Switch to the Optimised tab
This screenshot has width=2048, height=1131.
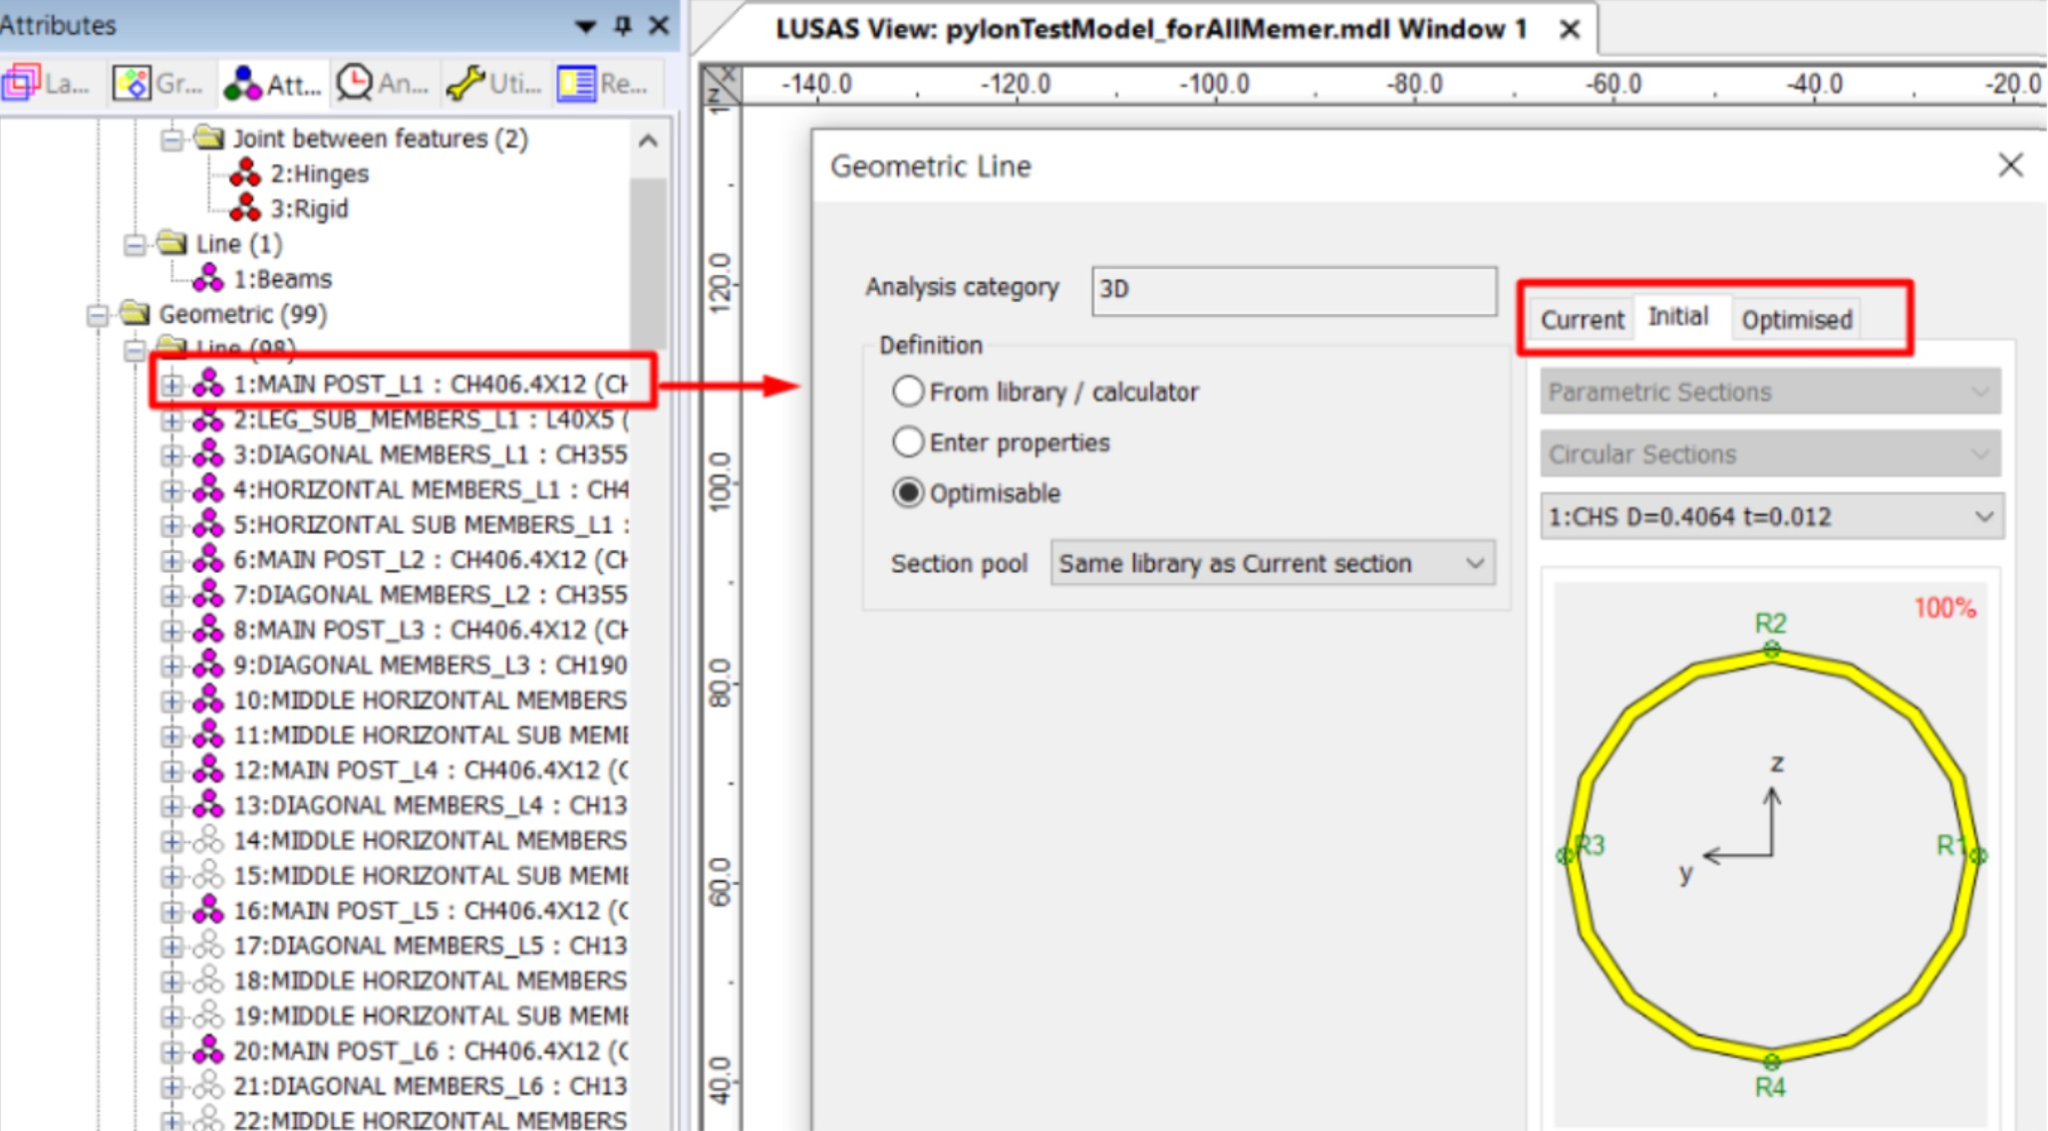point(1796,320)
